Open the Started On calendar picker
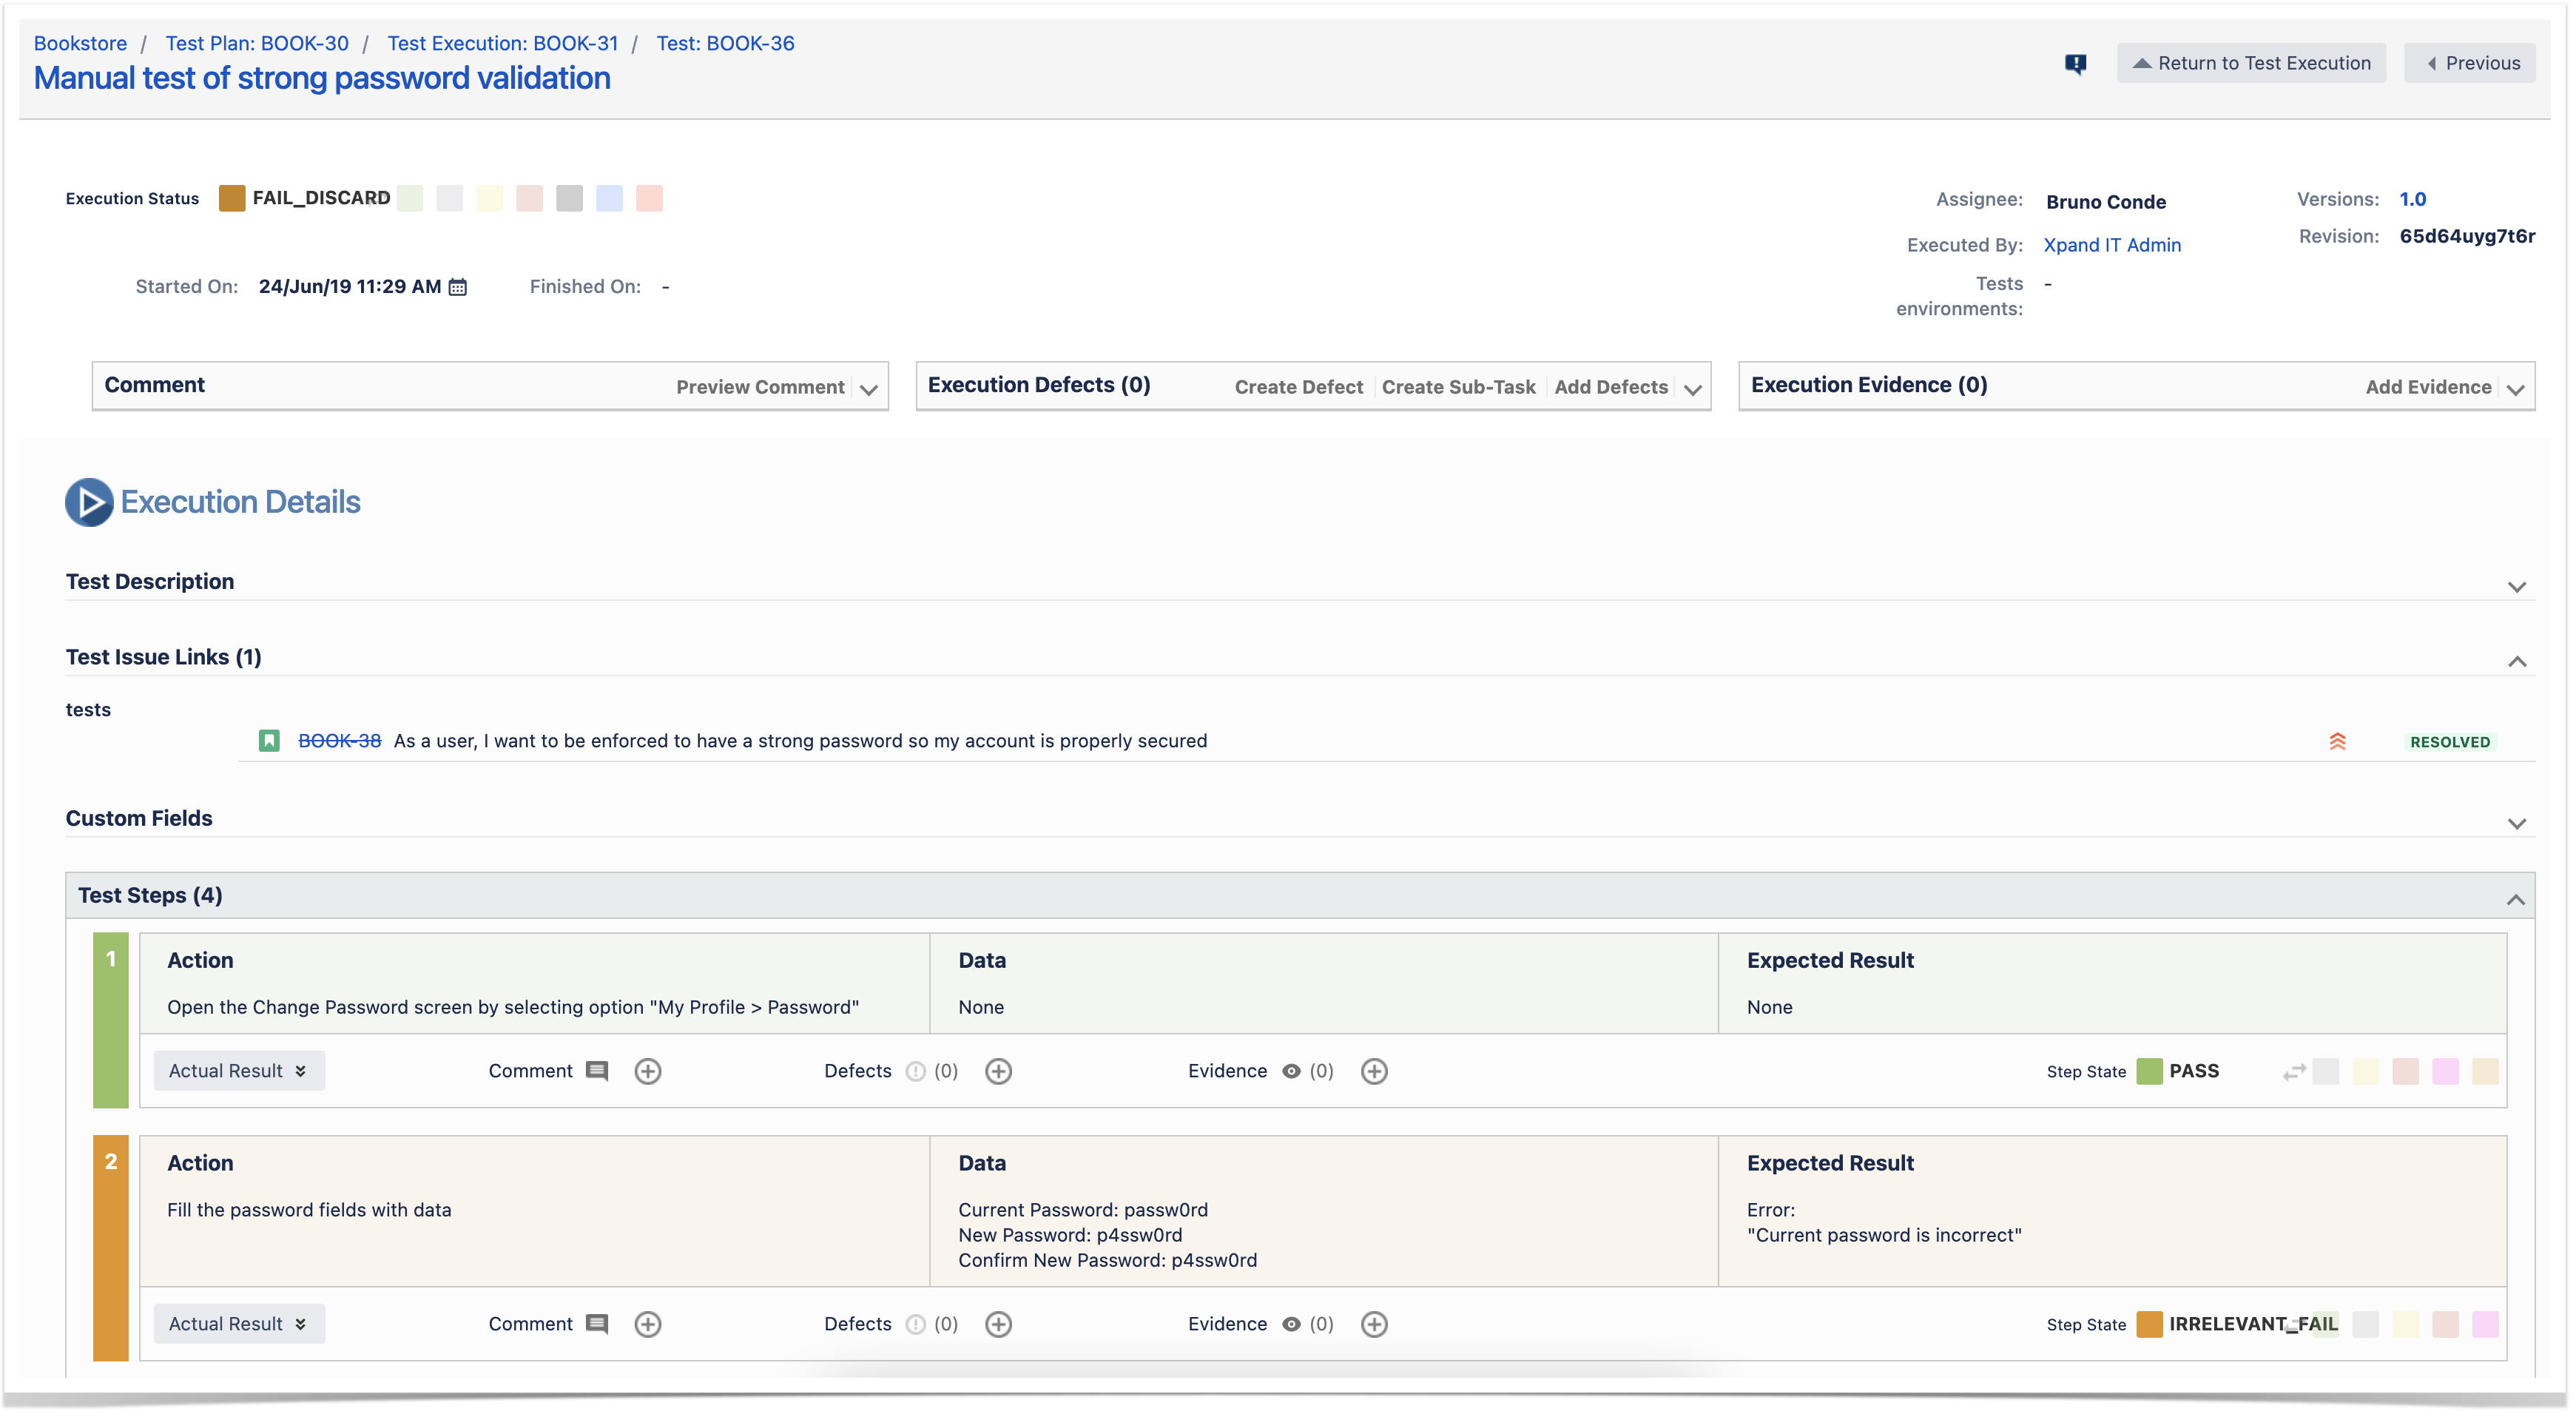The width and height of the screenshot is (2576, 1414). 457,287
